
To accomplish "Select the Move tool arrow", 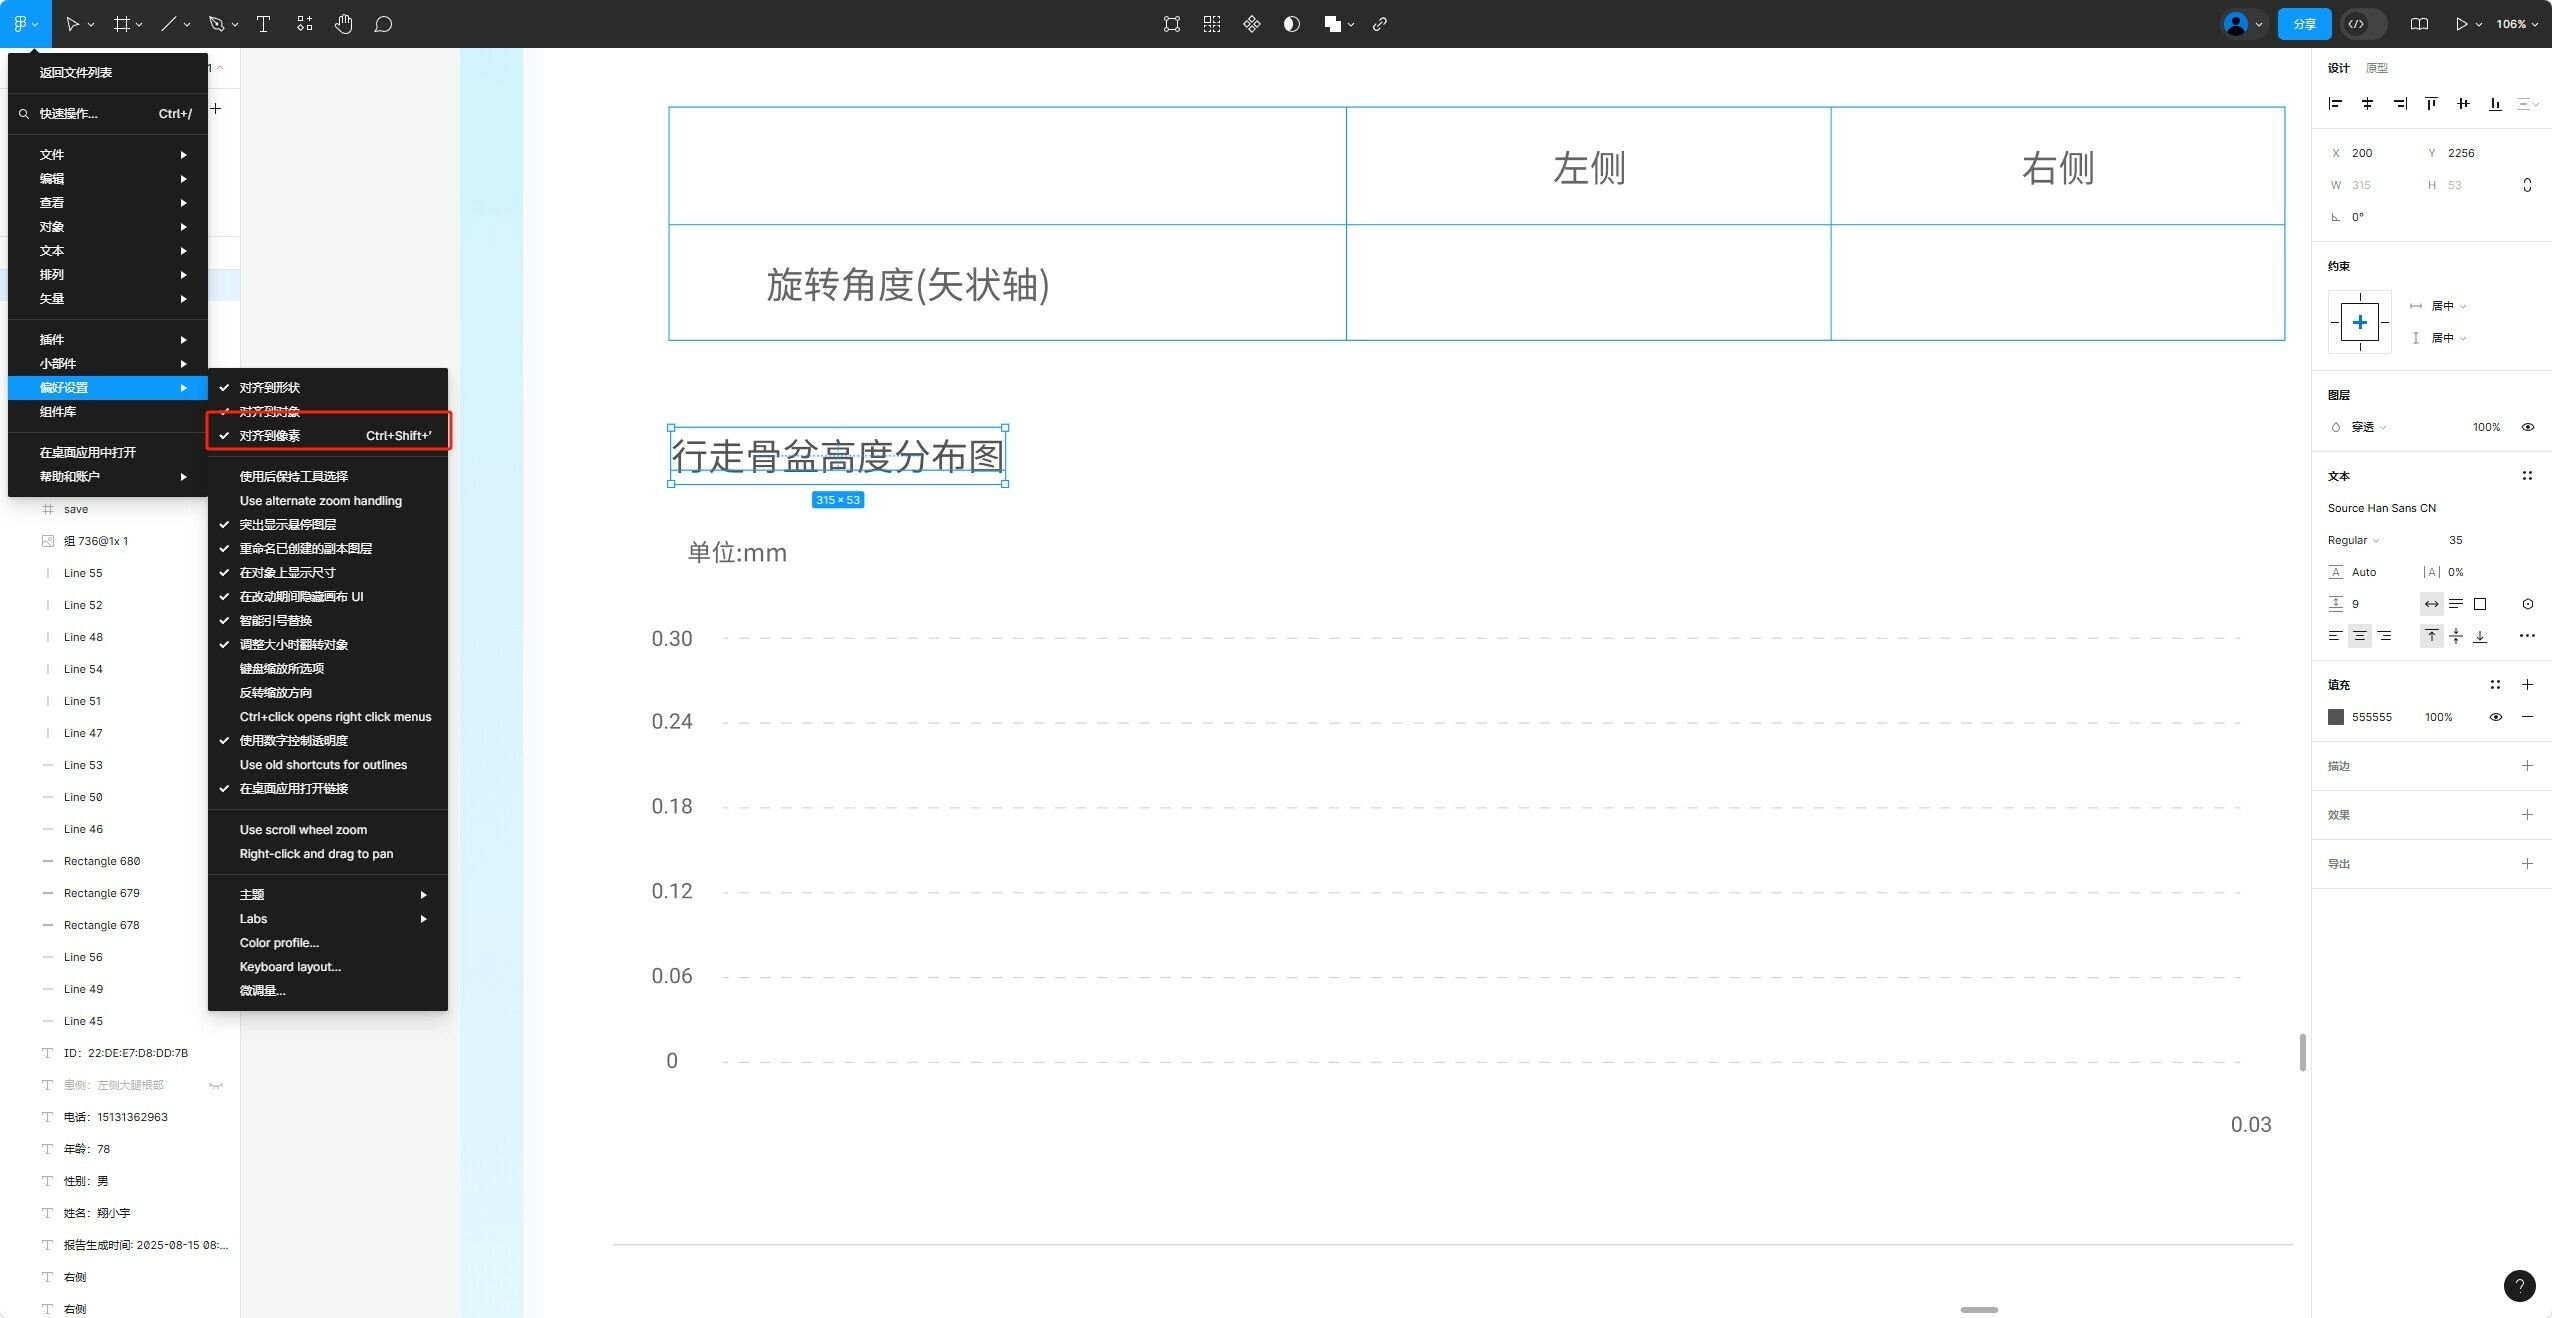I will point(72,24).
